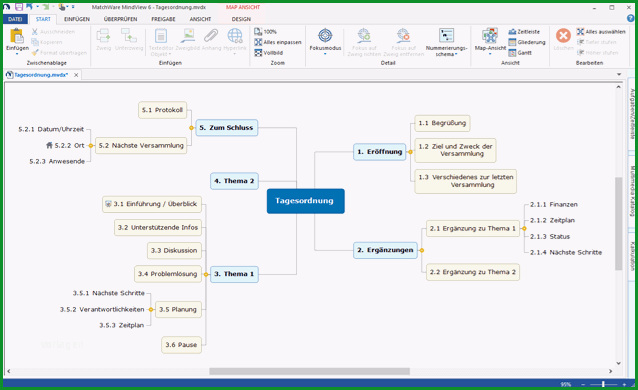Open the ÜBERPRÜFEN ribbon tab

[120, 19]
